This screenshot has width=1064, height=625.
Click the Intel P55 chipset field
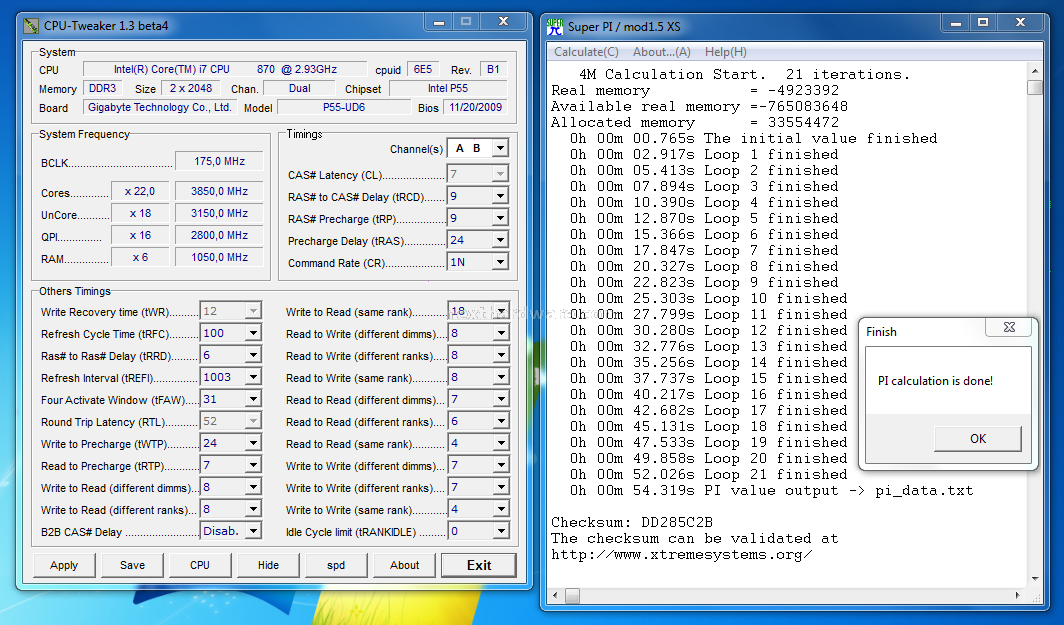pos(448,88)
